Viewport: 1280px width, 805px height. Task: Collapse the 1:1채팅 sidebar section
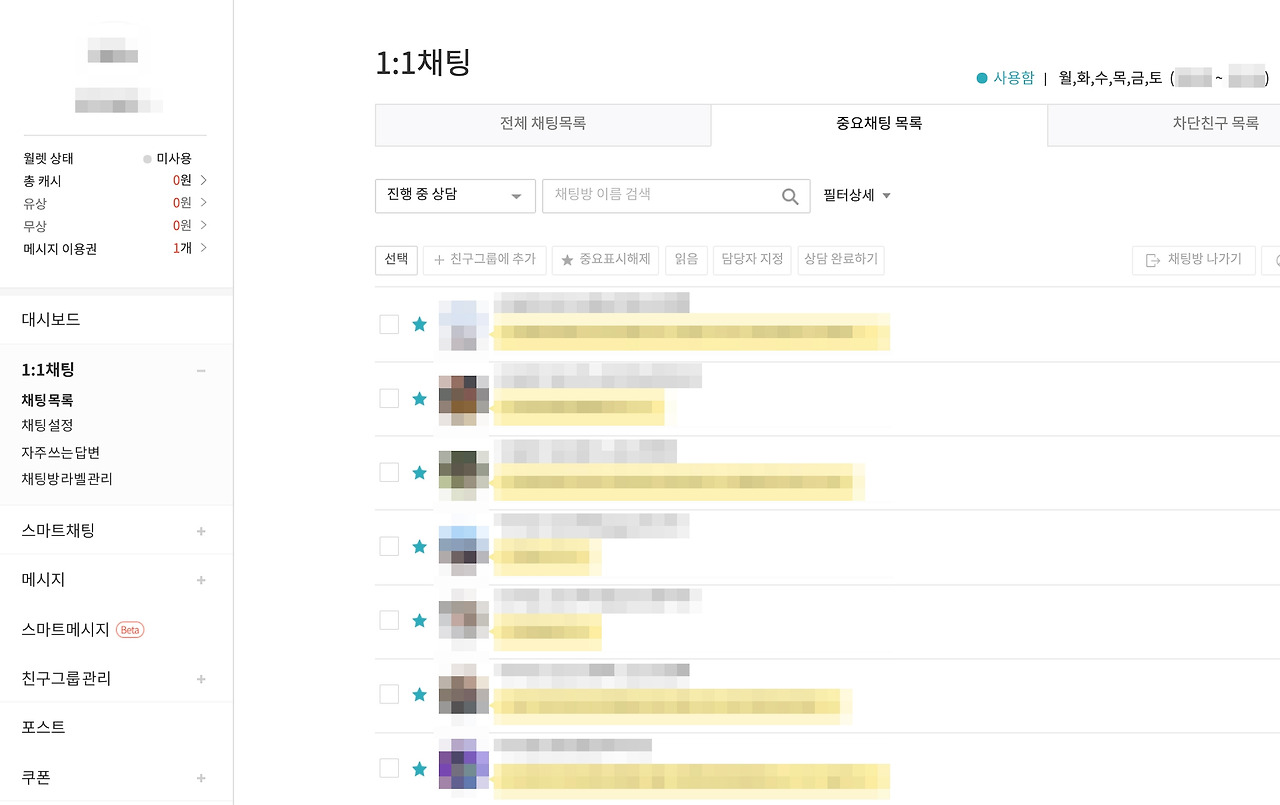[x=200, y=370]
